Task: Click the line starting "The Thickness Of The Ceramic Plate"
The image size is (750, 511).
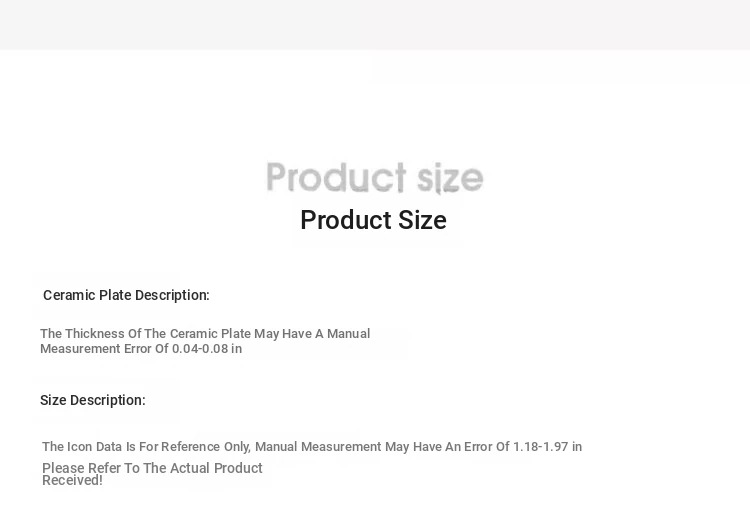Action: (x=205, y=333)
